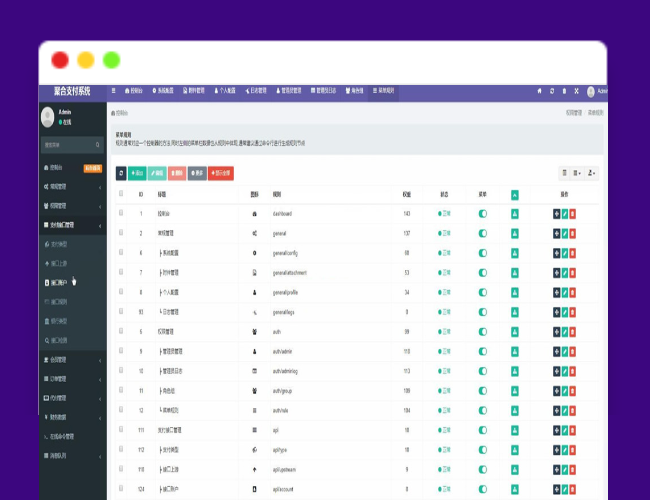Click the hamburger menu icon in top bar
650x500 pixels.
(x=113, y=91)
